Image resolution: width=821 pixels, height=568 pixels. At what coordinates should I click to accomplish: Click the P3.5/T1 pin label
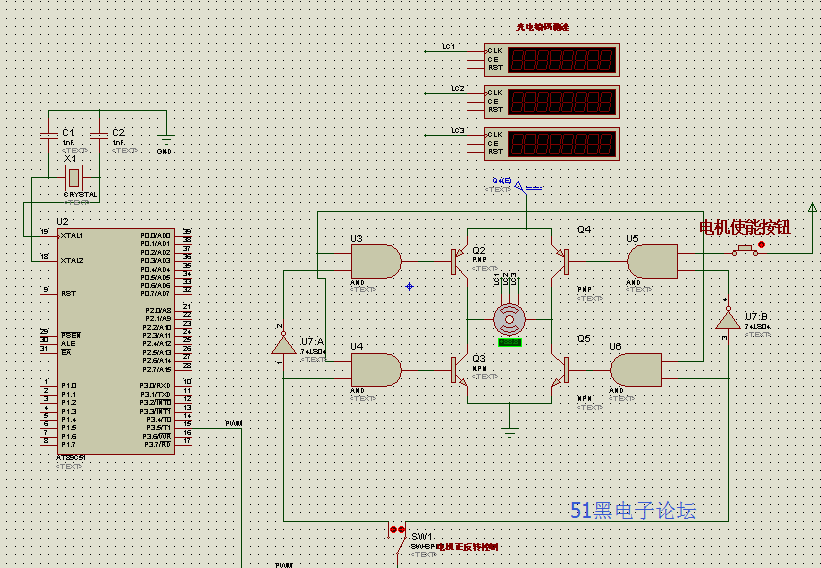pos(158,428)
